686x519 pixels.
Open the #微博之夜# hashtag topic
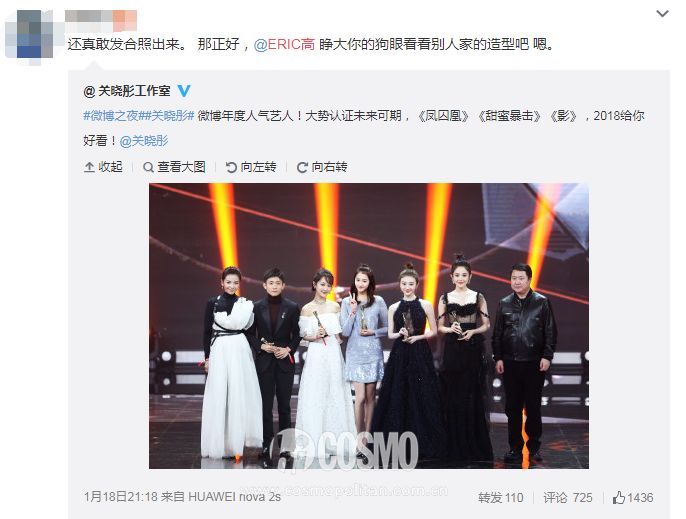[111, 116]
